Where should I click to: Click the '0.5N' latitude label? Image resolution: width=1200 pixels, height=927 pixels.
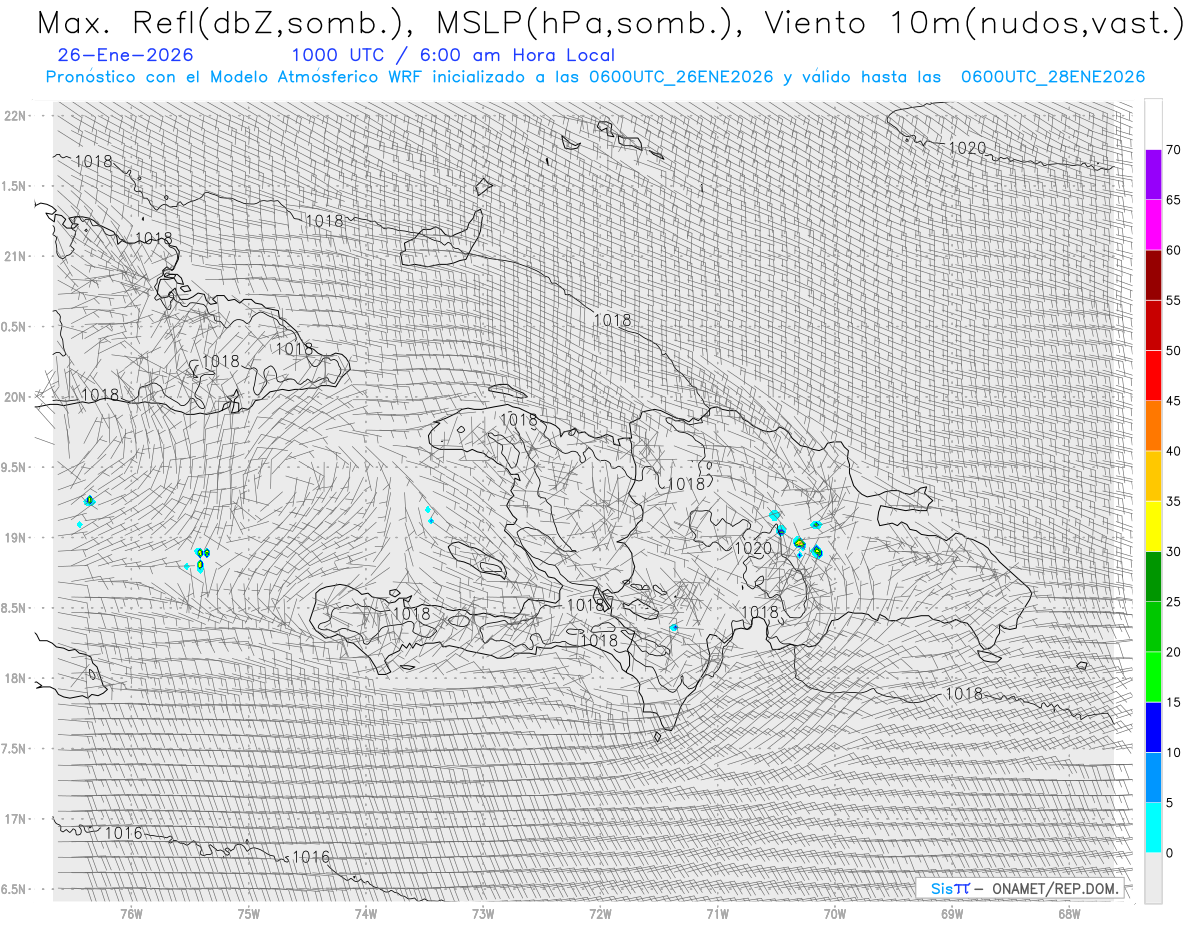pyautogui.click(x=15, y=327)
